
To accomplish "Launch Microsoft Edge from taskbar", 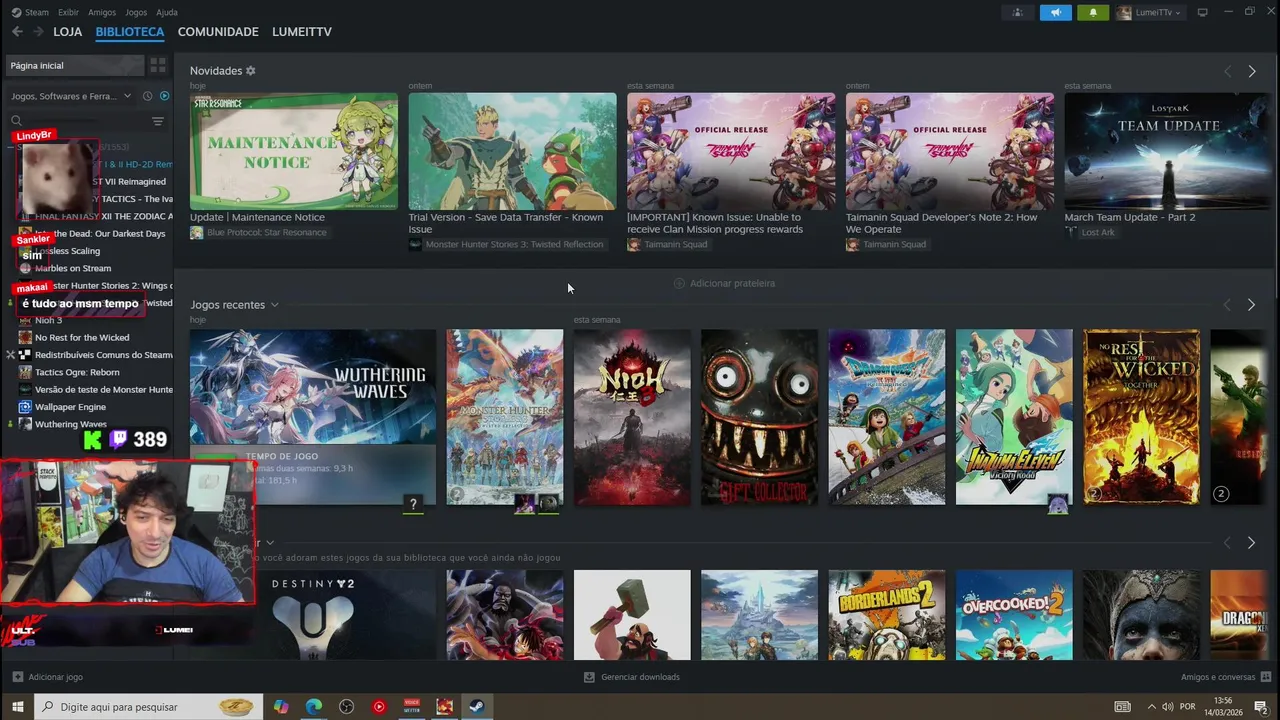I will pos(313,707).
